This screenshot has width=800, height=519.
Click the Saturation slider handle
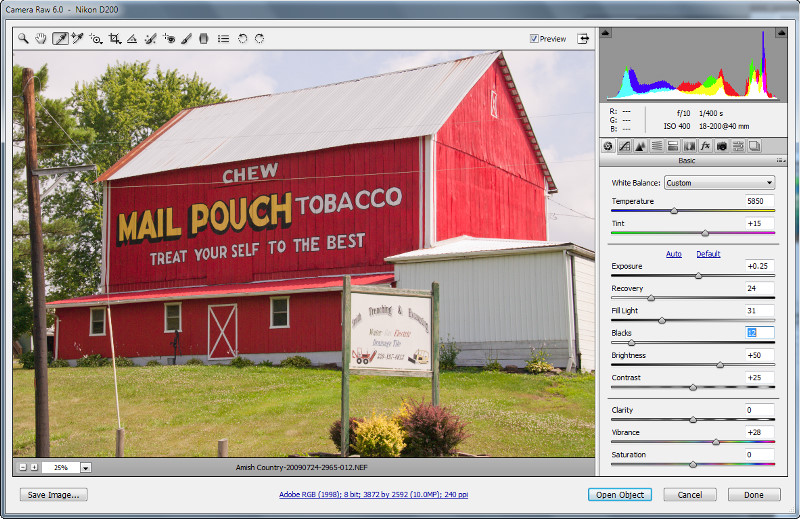[x=693, y=464]
